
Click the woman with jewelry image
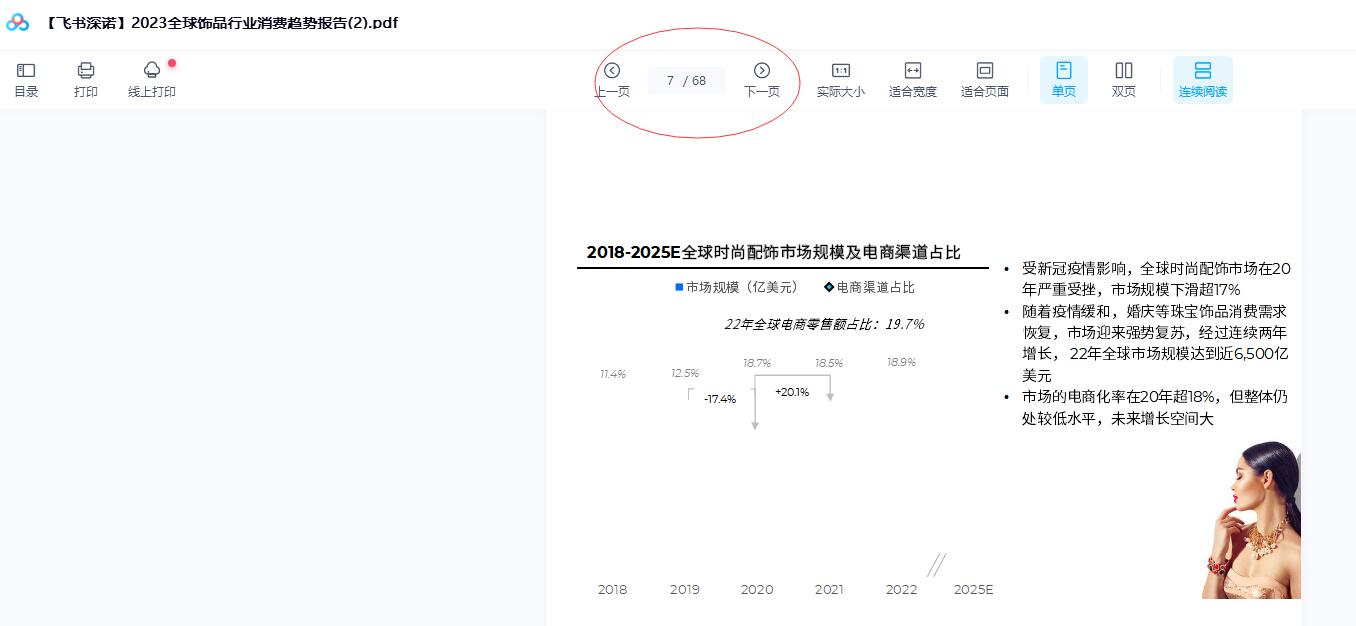(x=1250, y=520)
